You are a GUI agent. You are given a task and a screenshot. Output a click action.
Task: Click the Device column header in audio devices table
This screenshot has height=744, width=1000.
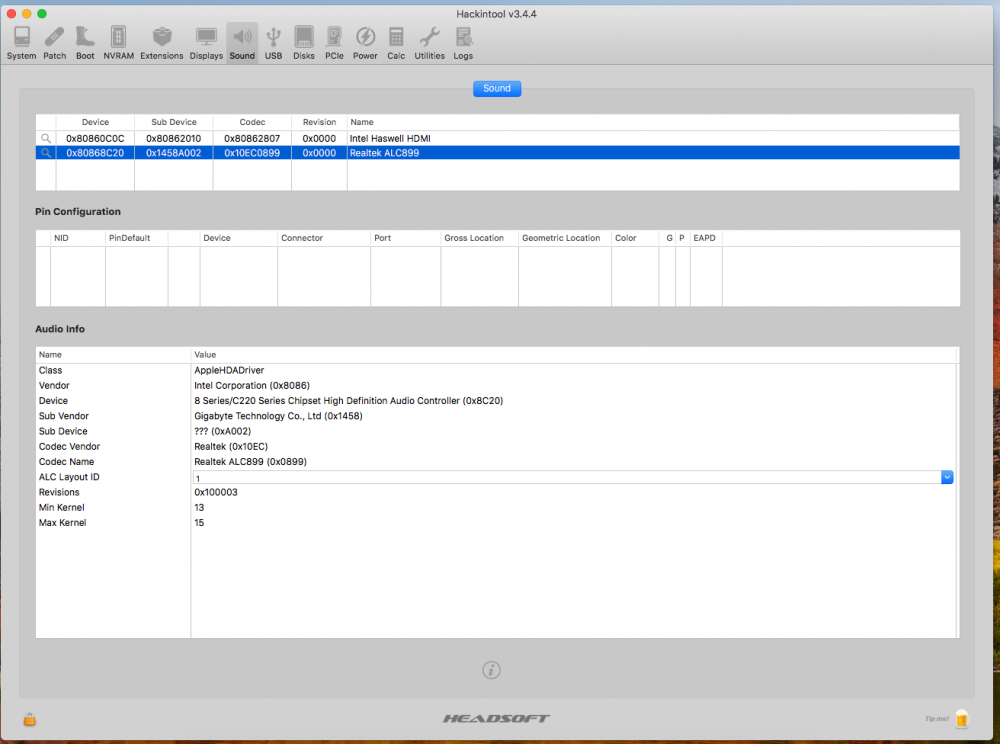click(96, 122)
